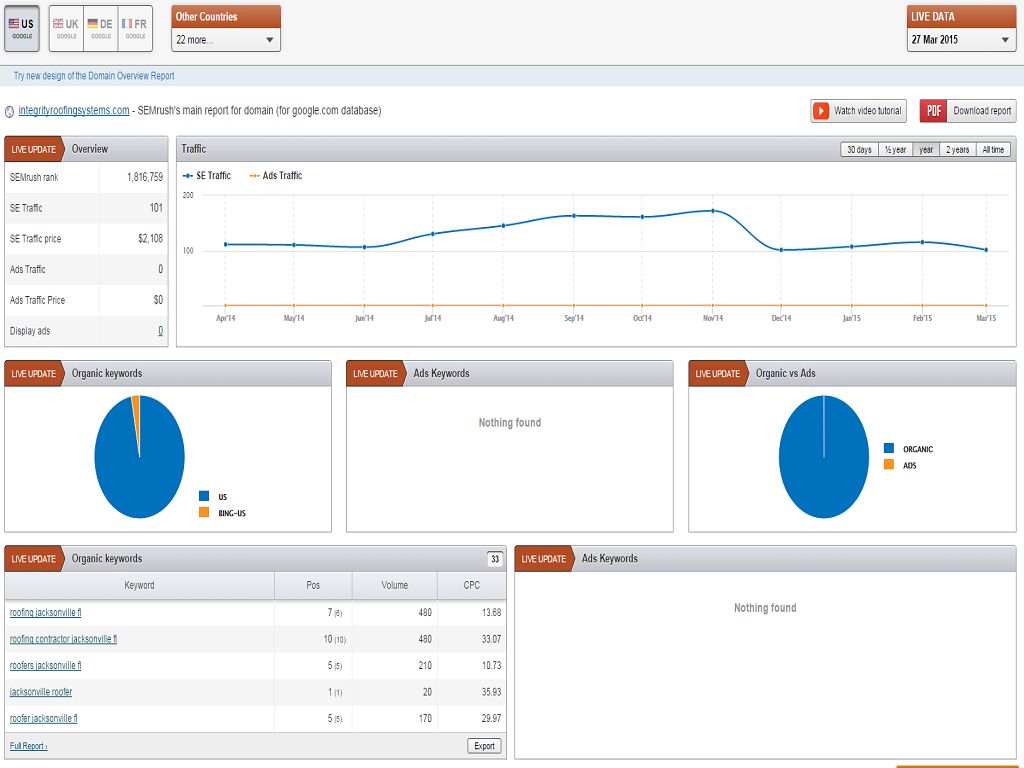Open the Live Data date dropdown
The width and height of the screenshot is (1024, 768).
pyautogui.click(x=961, y=40)
